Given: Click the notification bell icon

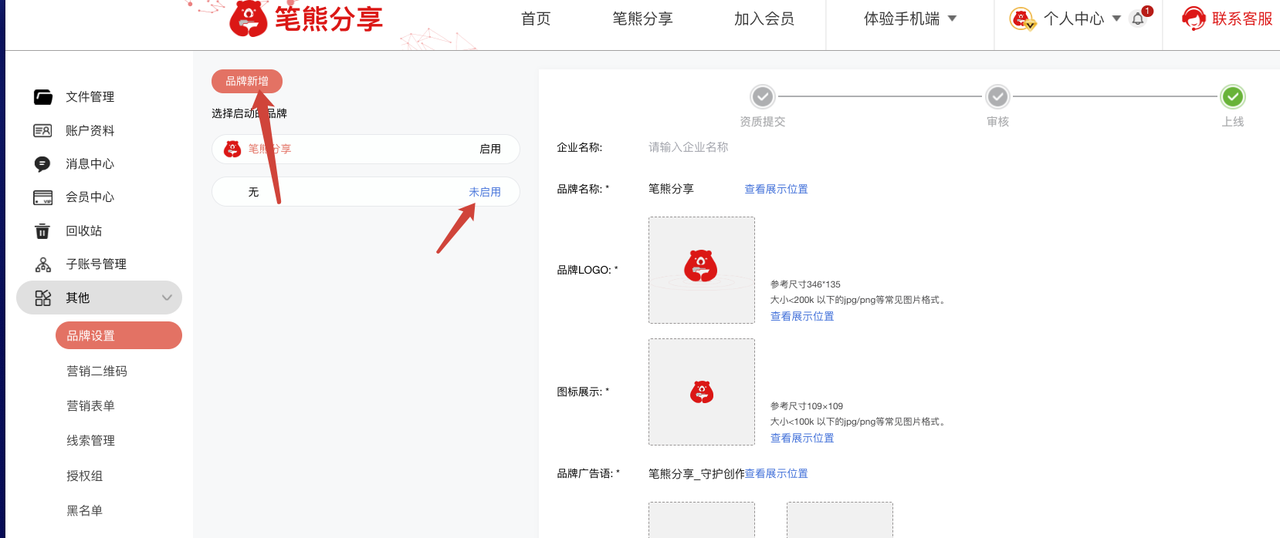Looking at the screenshot, I should coord(1138,18).
